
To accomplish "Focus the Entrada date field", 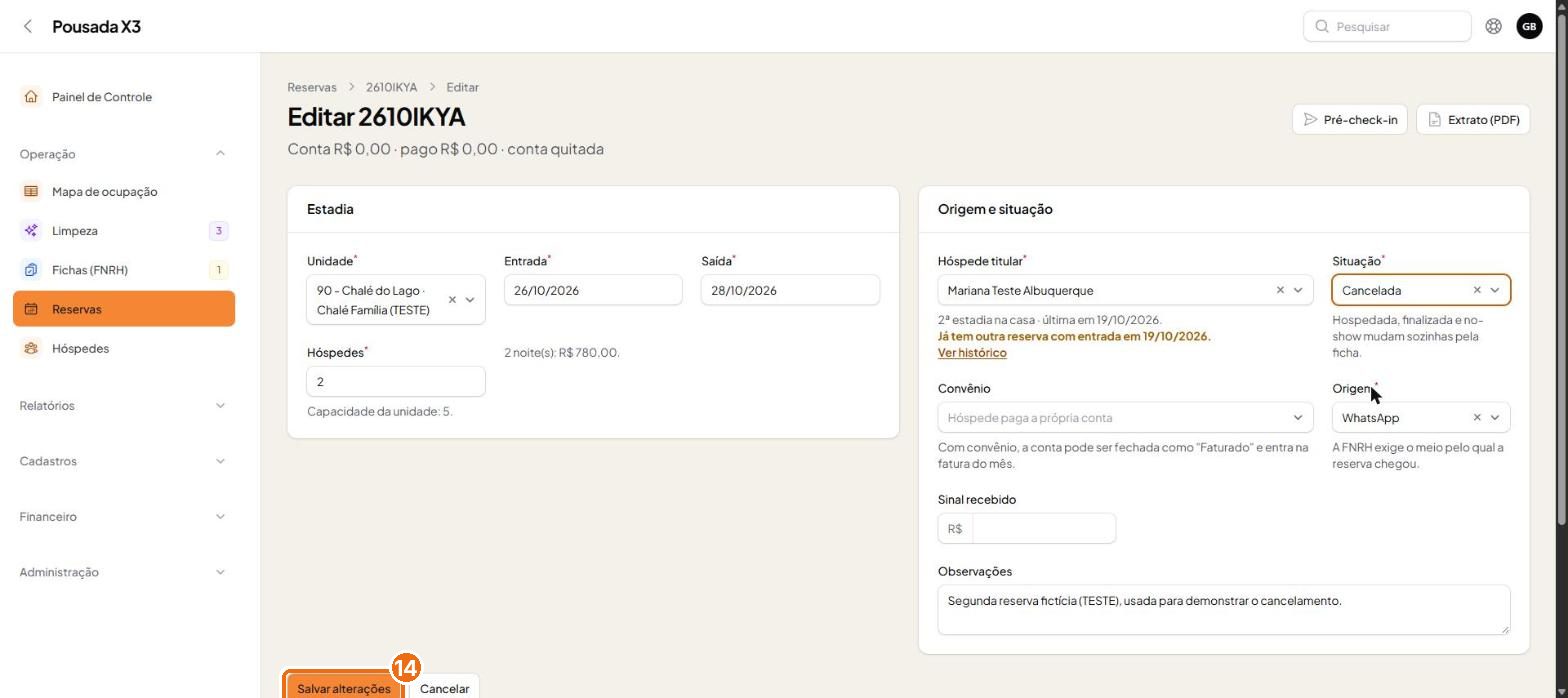I will point(593,290).
